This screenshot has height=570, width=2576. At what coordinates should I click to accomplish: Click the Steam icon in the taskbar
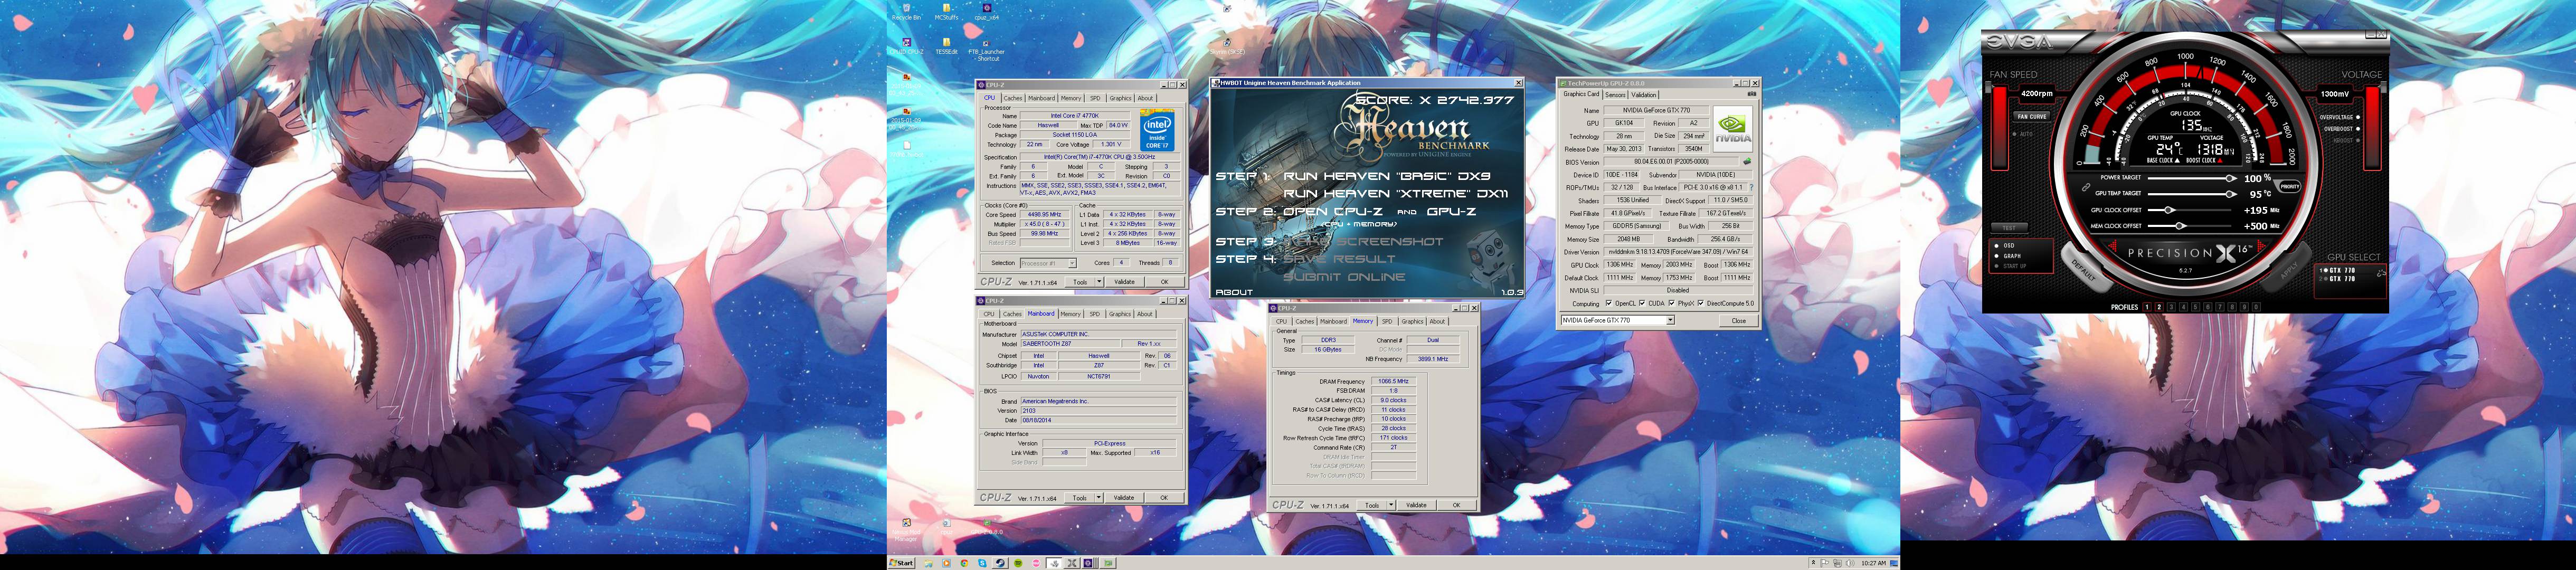[1001, 563]
